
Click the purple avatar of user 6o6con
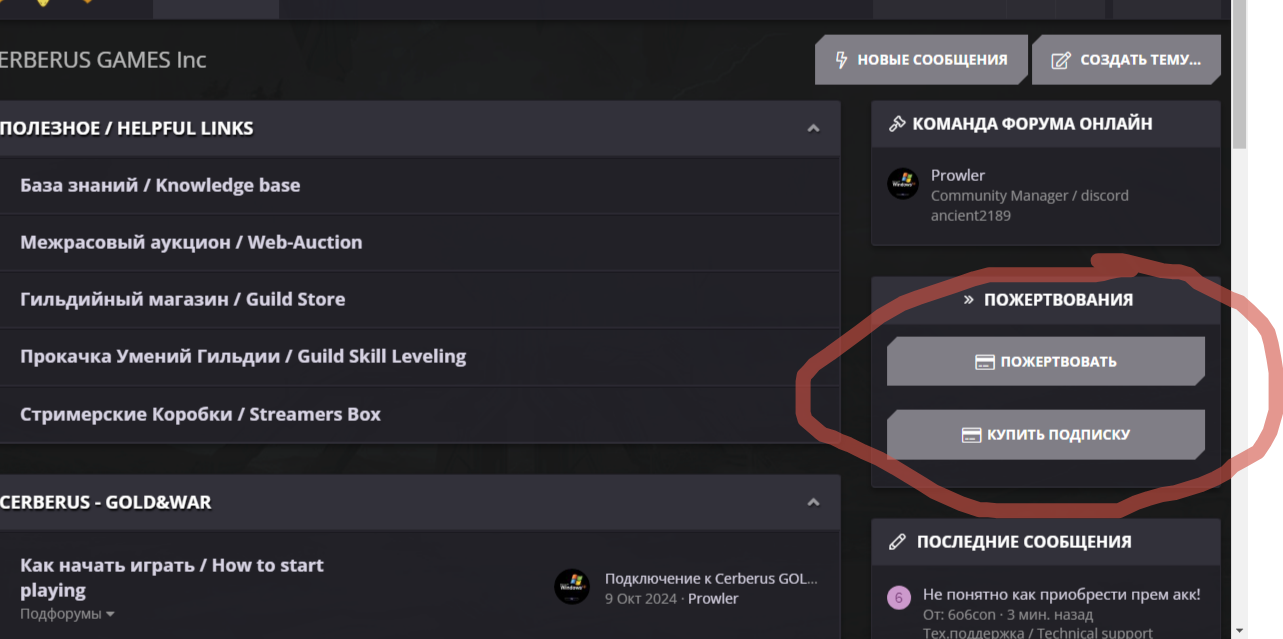pos(898,598)
